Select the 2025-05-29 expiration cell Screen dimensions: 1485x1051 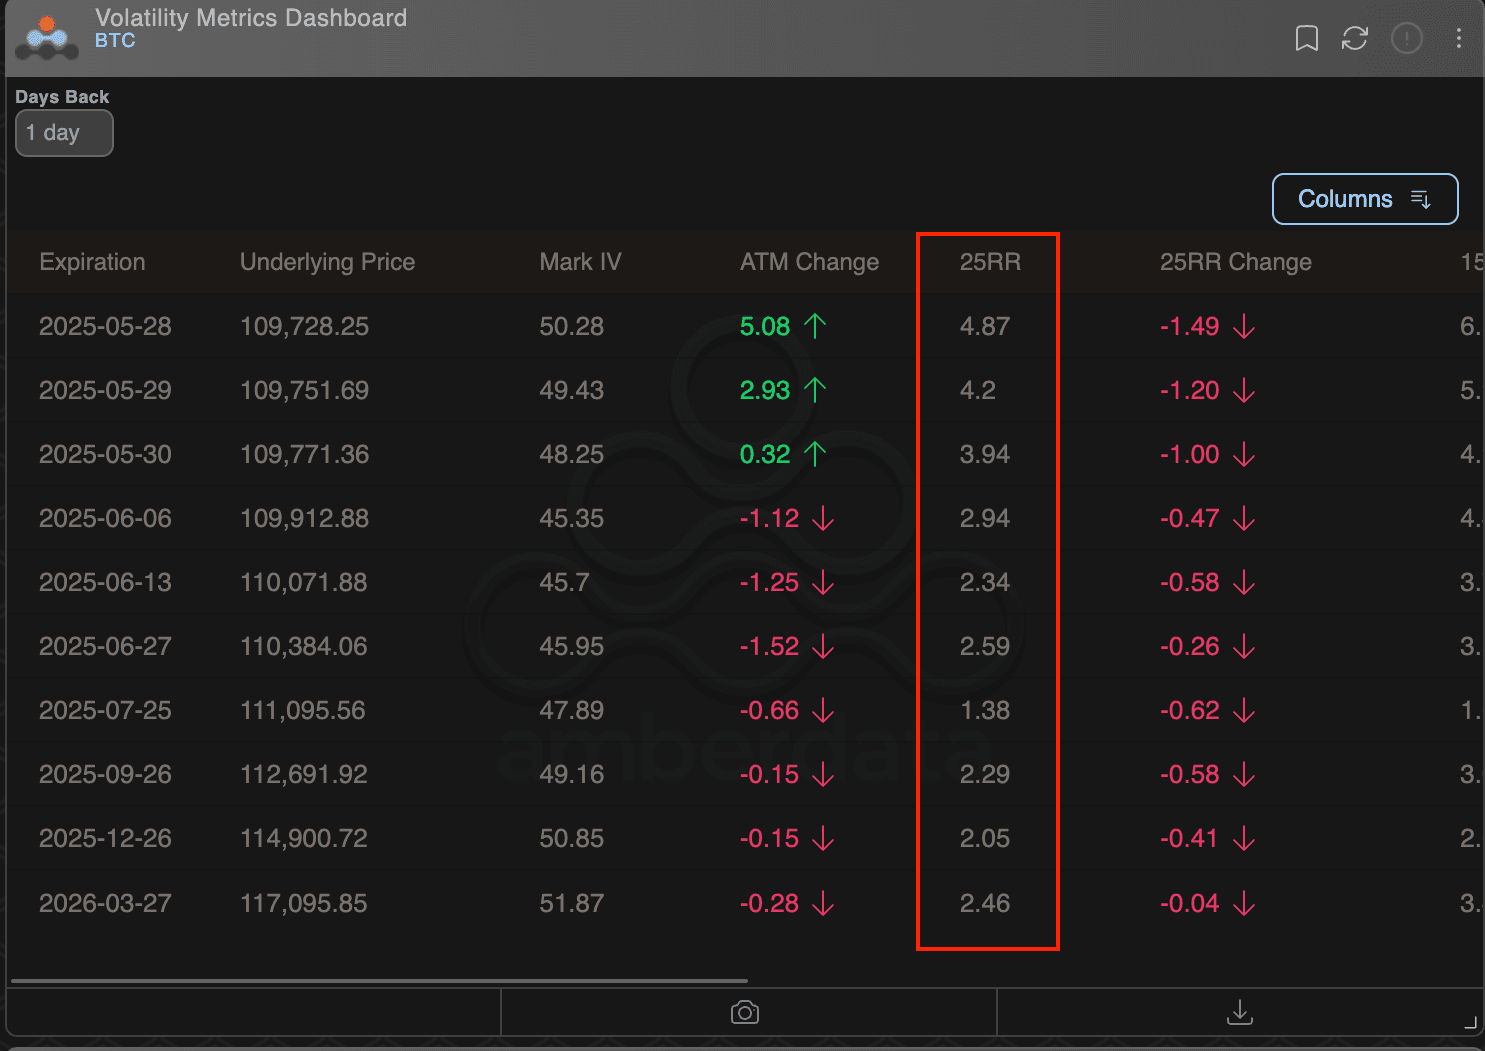pos(105,390)
